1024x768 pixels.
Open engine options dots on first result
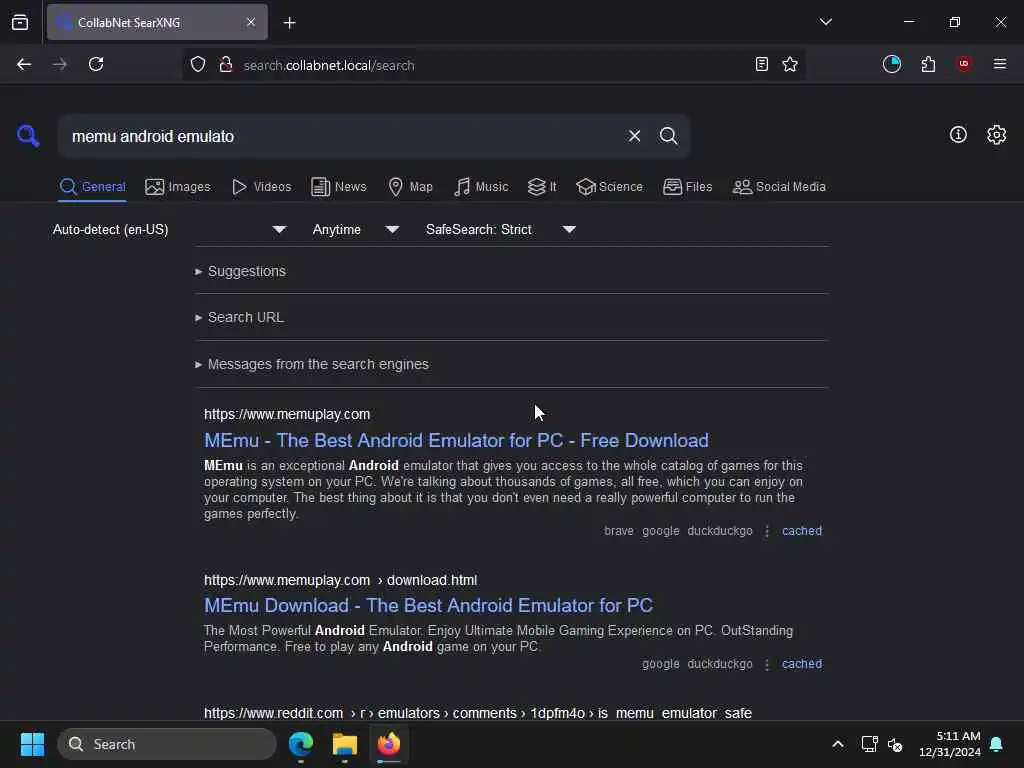(x=767, y=531)
